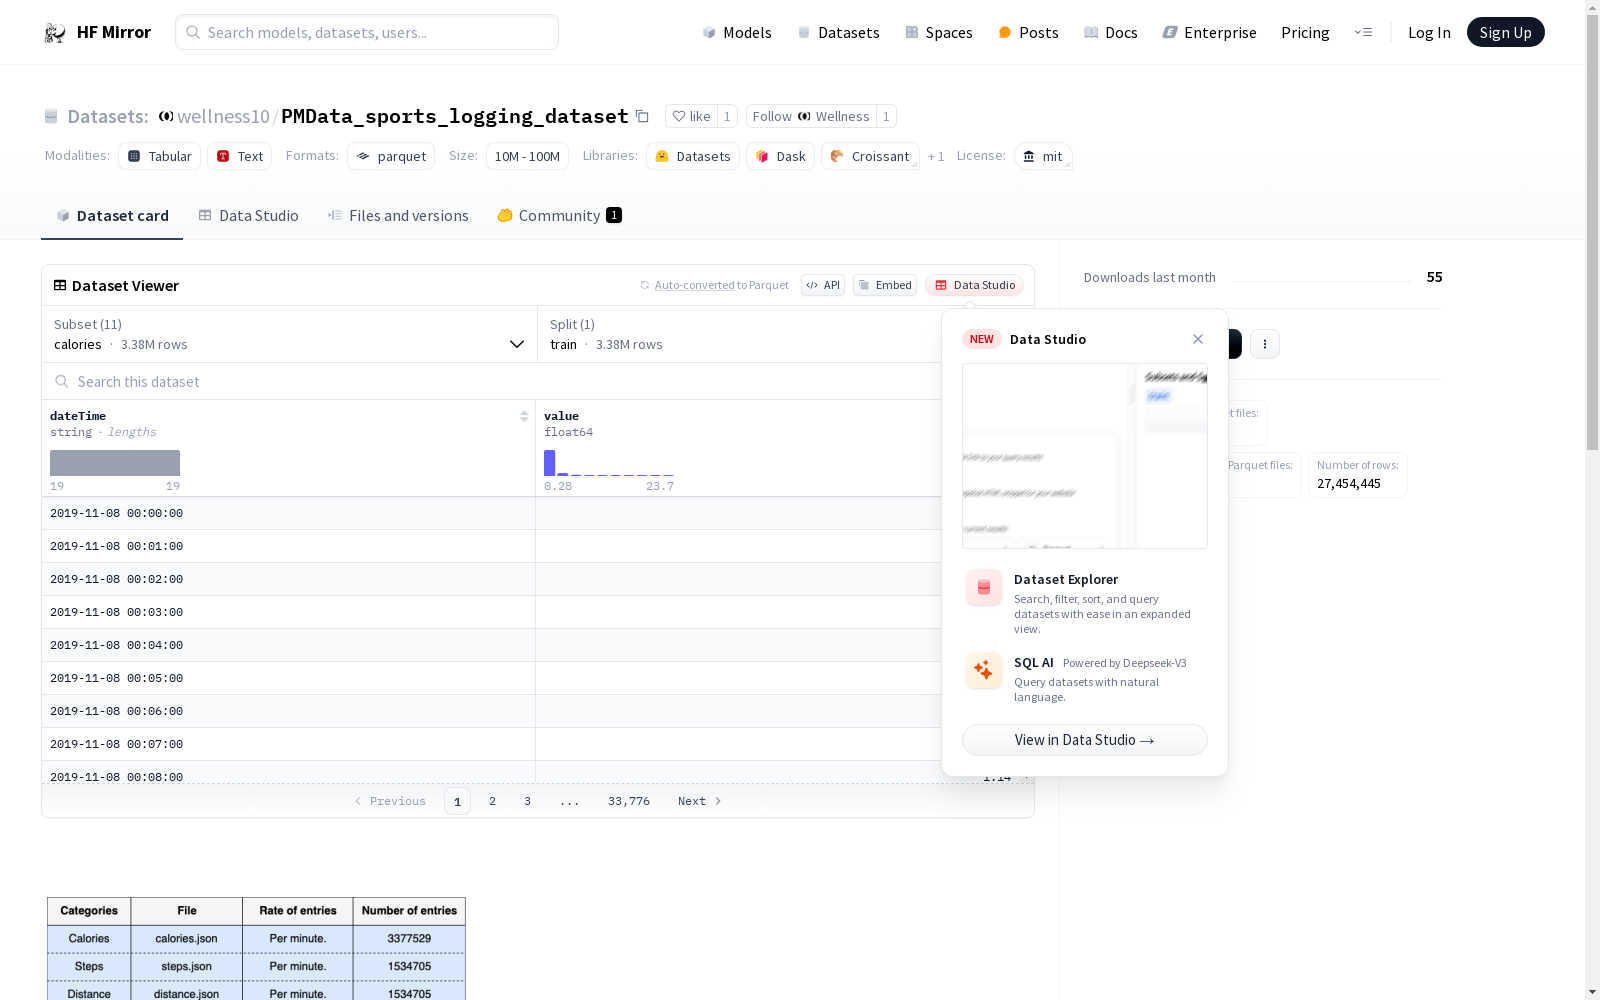Go to Datasets in the navbar
The image size is (1600, 1000).
point(838,33)
